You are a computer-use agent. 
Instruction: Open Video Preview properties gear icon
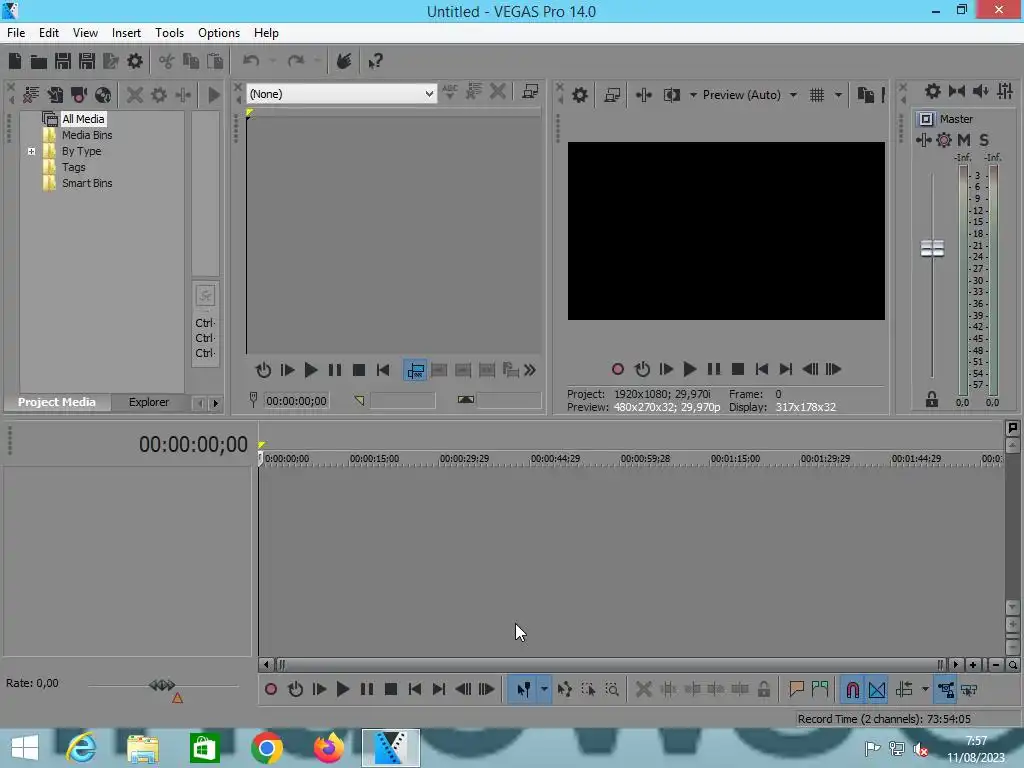coord(579,95)
